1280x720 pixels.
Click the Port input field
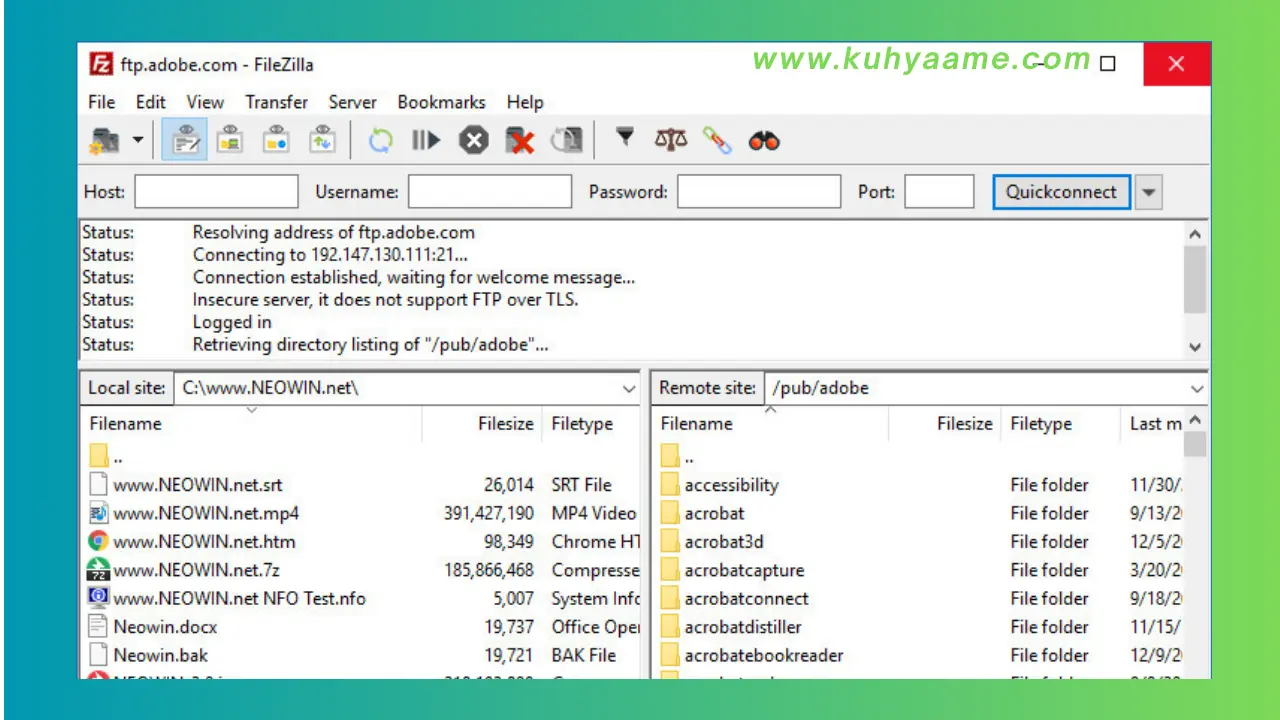(939, 192)
